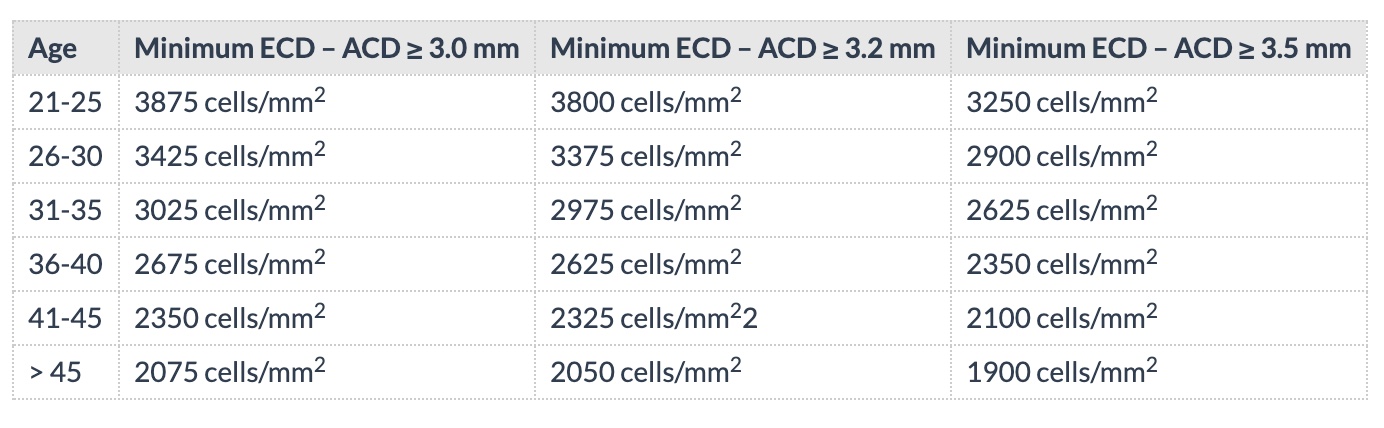Select the 26-30 age cell
1384x428 pixels.
tap(65, 156)
